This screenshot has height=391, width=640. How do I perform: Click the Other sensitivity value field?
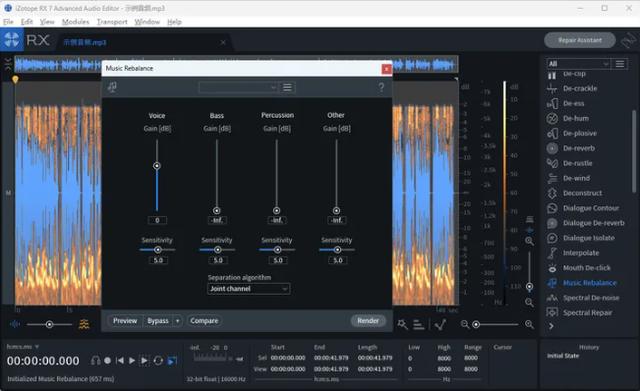[338, 260]
